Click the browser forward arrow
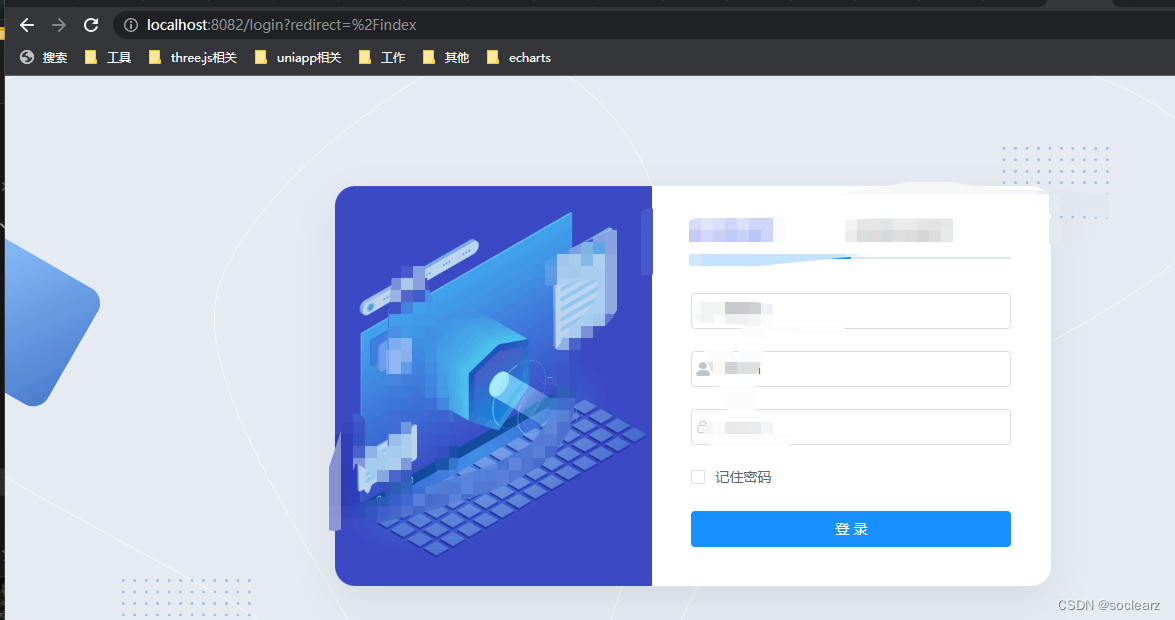 point(58,25)
